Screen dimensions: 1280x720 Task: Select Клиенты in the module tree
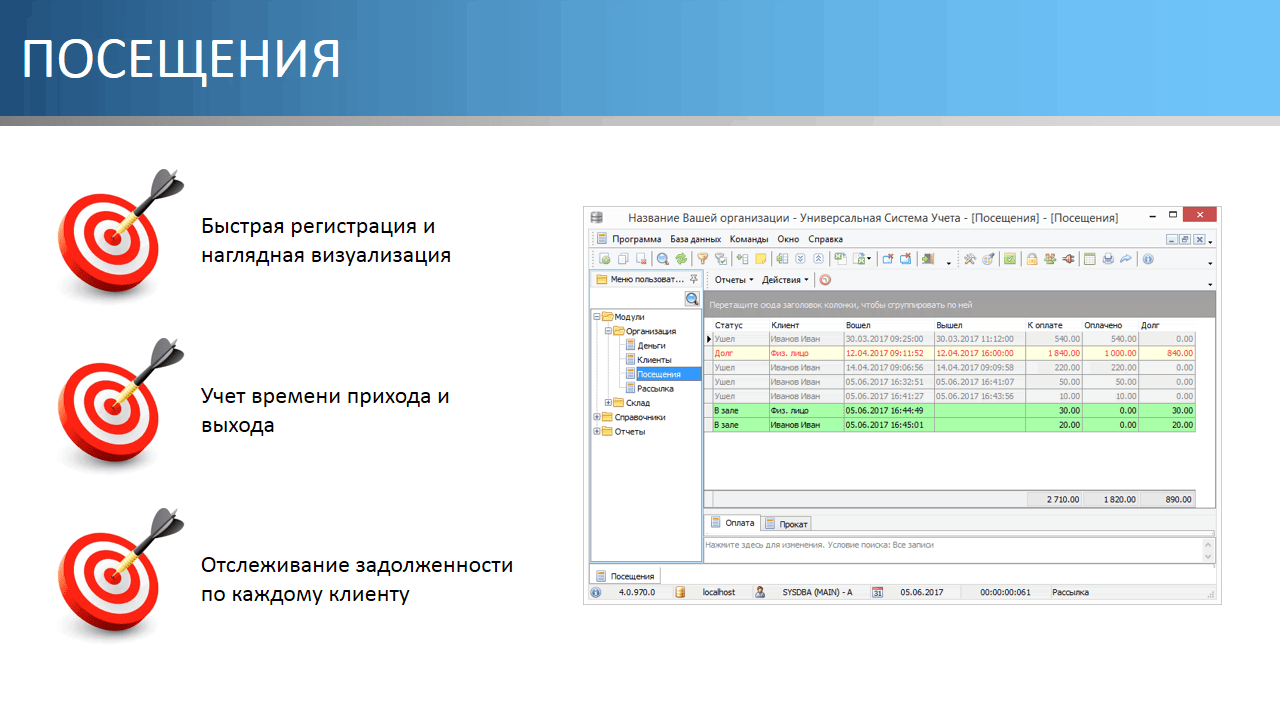[654, 360]
